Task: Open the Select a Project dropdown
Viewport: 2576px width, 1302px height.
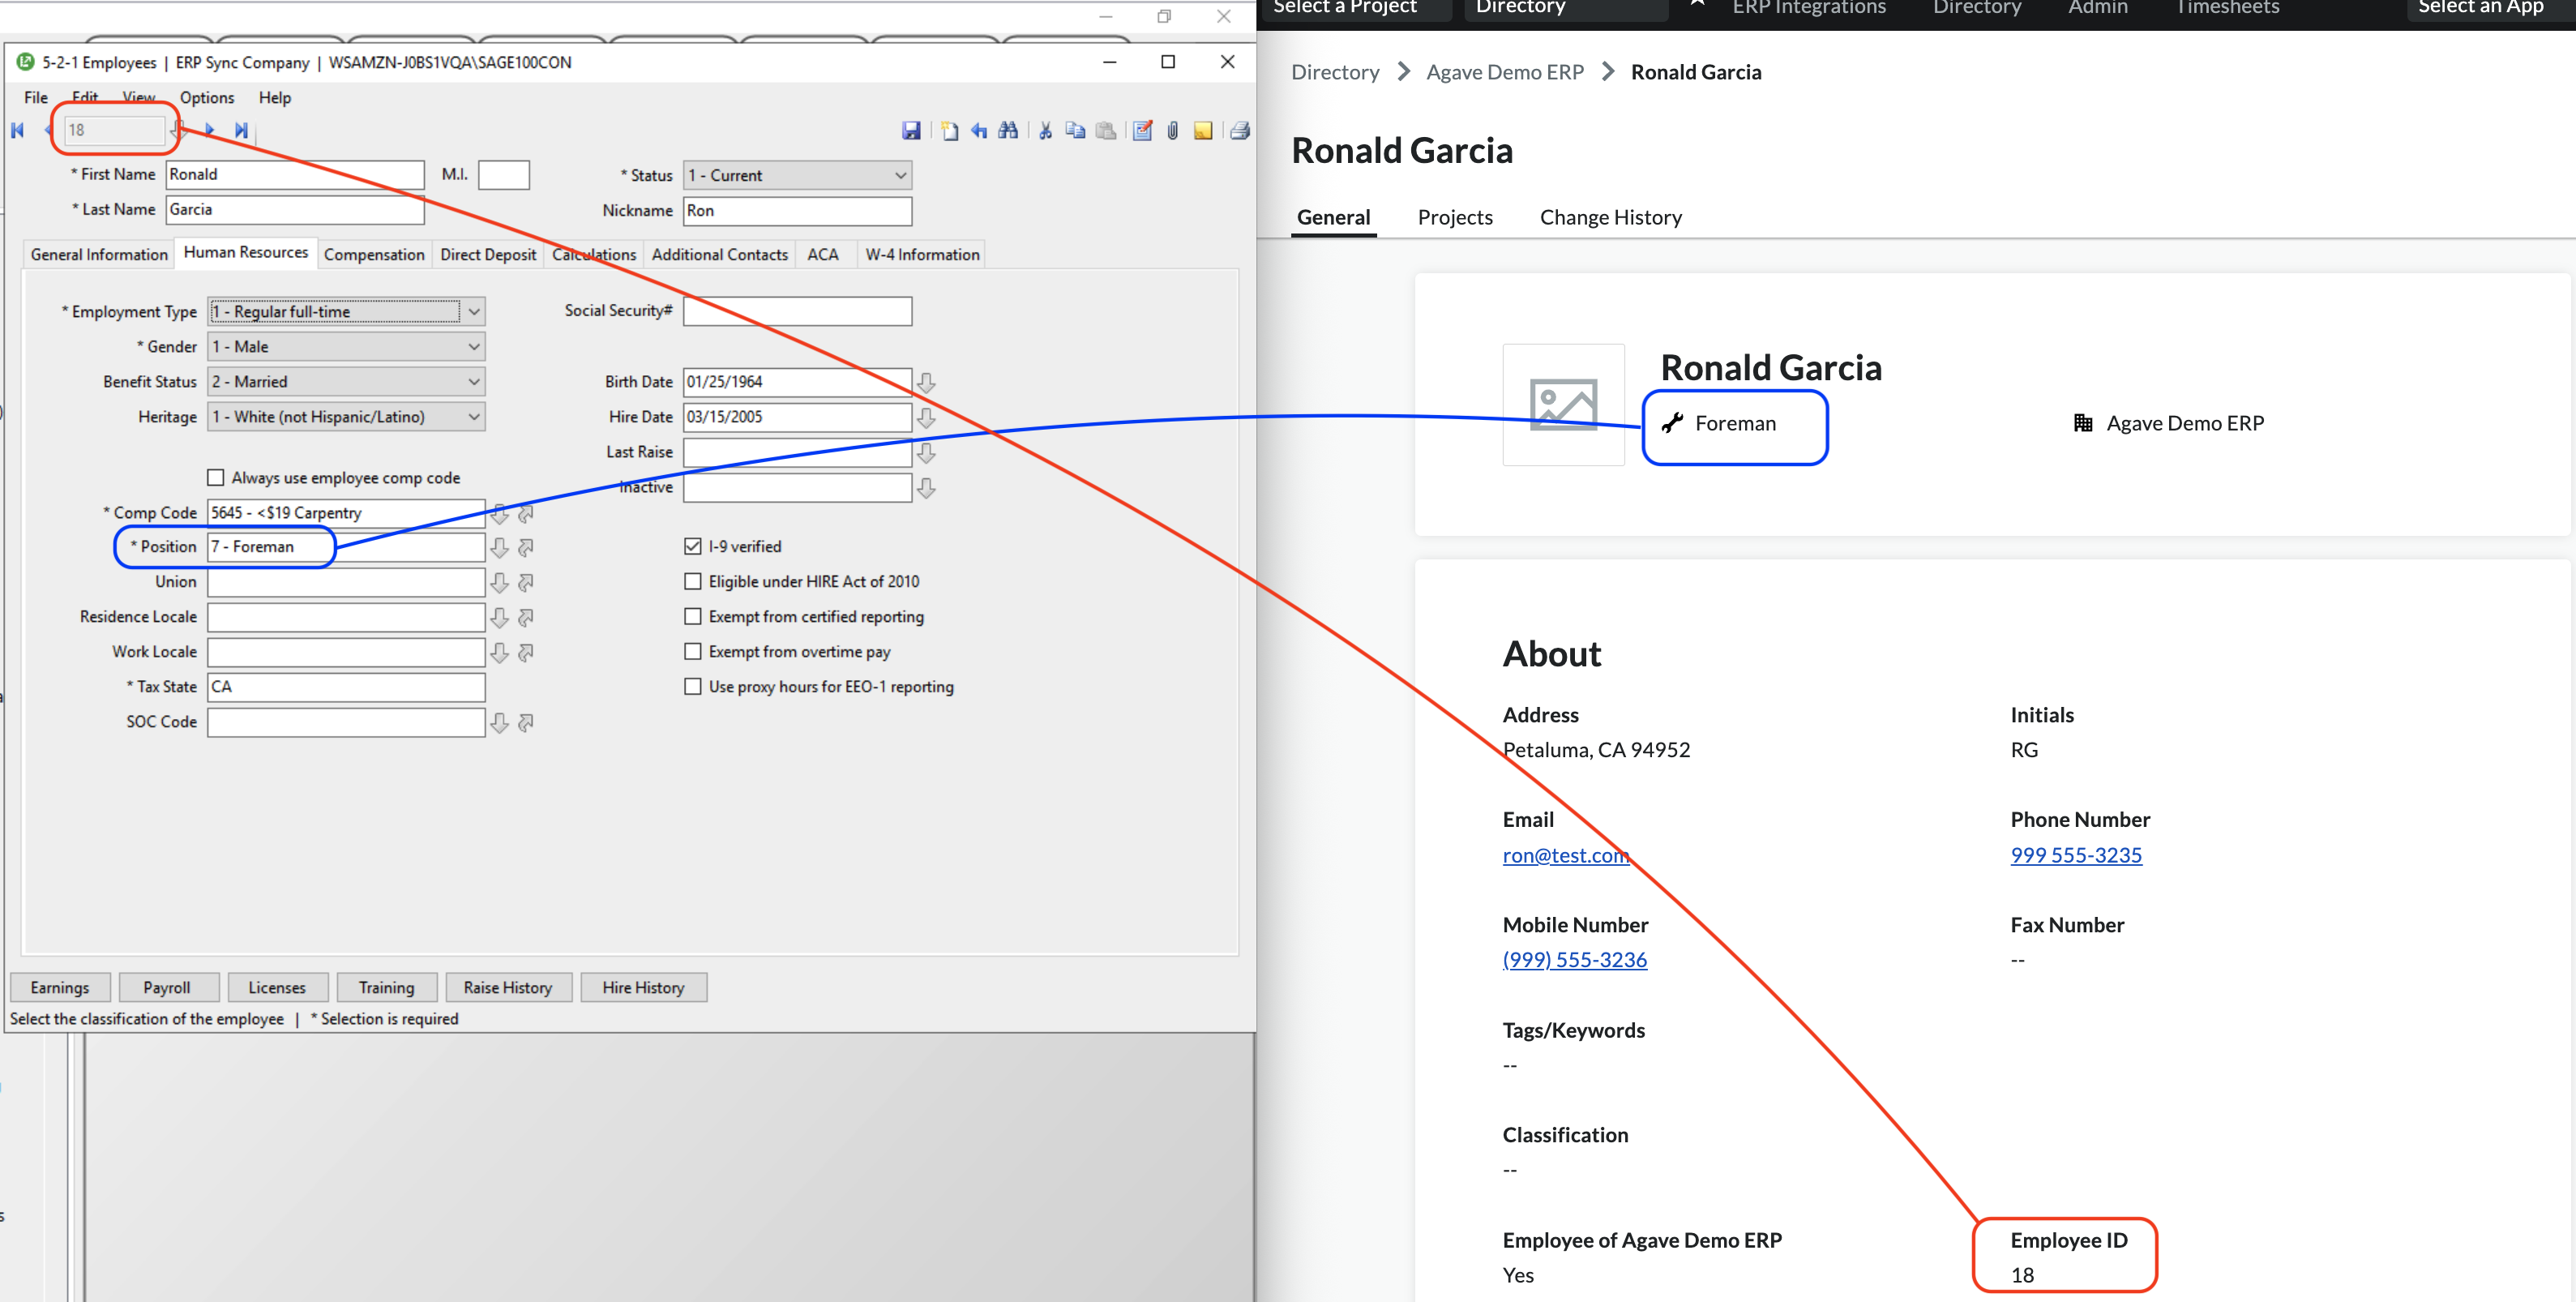Action: tap(1355, 9)
